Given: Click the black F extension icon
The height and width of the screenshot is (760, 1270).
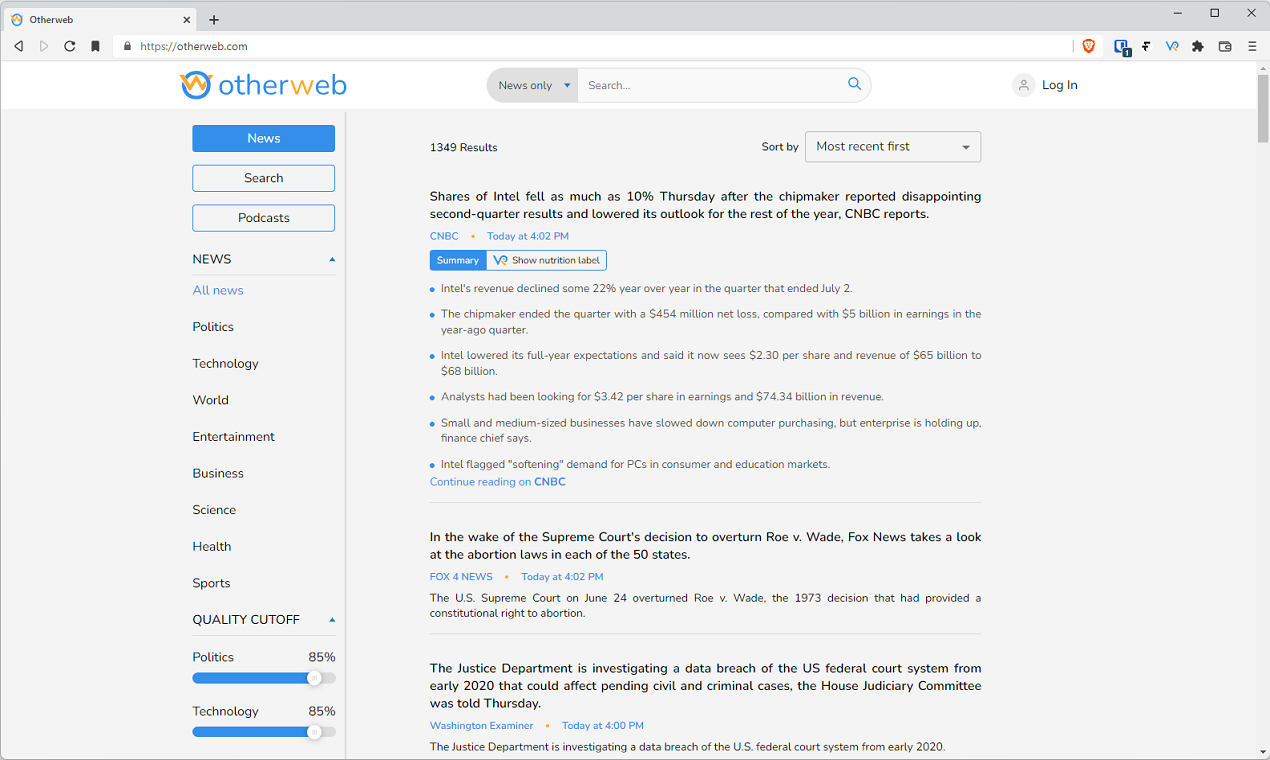Looking at the screenshot, I should 1146,46.
